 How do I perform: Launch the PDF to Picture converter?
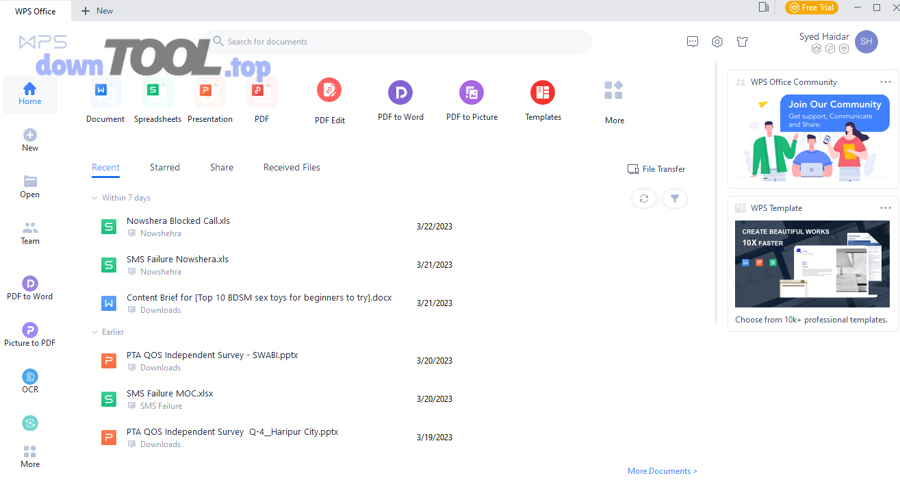click(471, 93)
